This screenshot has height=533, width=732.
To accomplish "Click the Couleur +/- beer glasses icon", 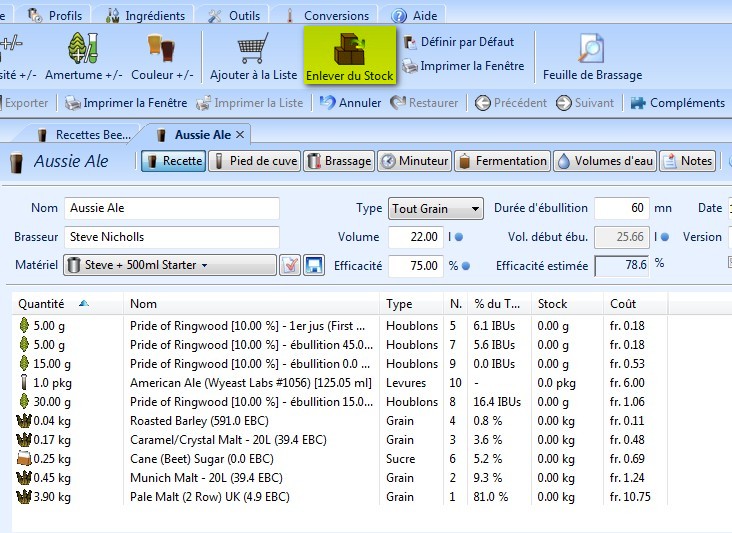I will (x=161, y=48).
